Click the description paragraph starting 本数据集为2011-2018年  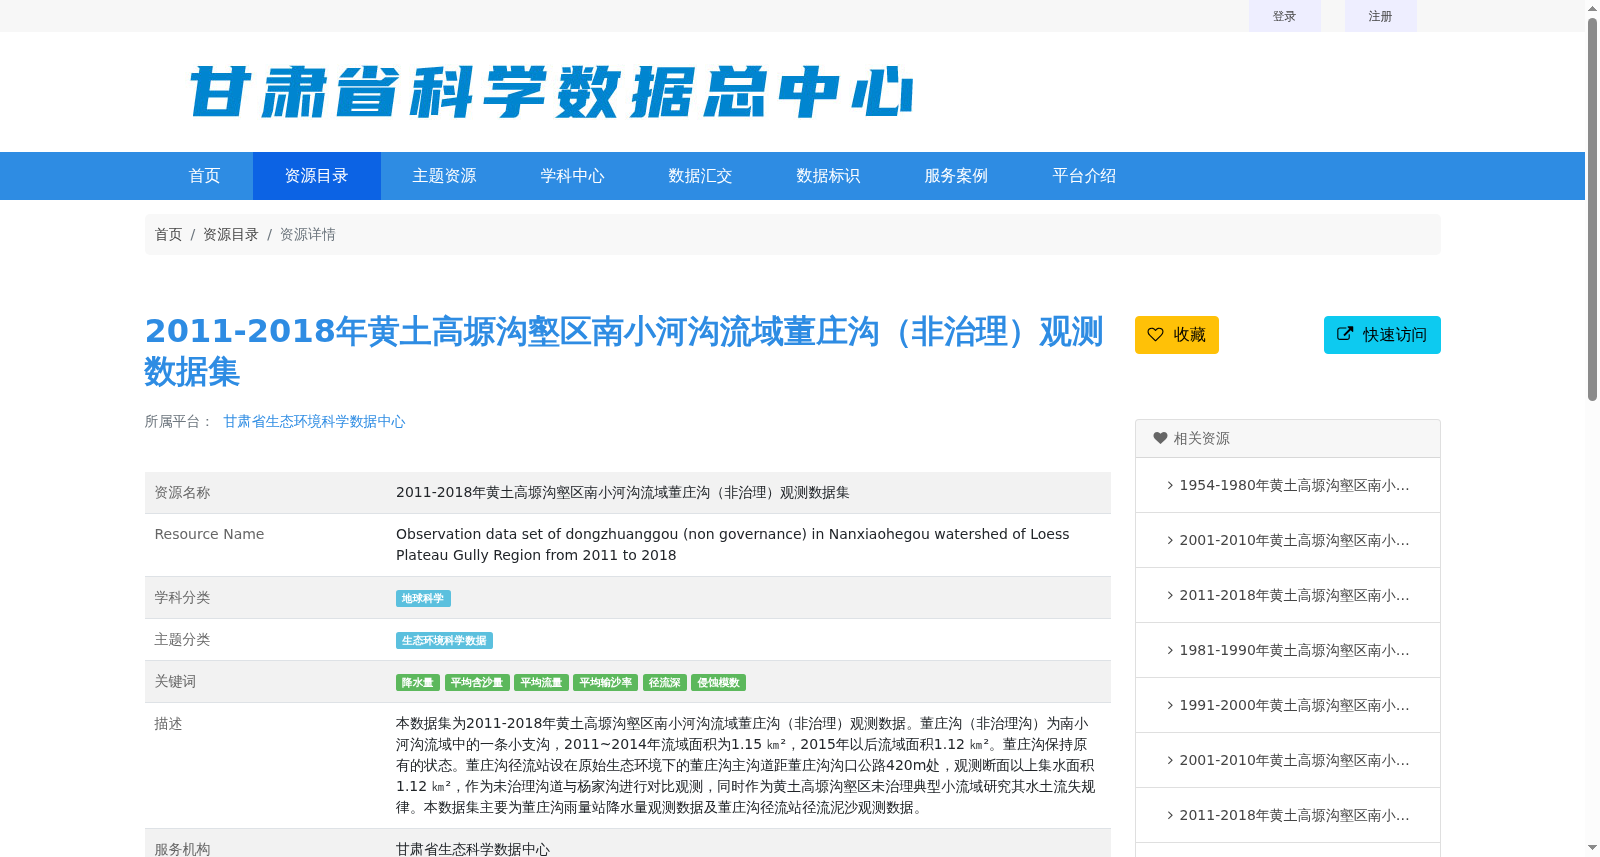[746, 765]
